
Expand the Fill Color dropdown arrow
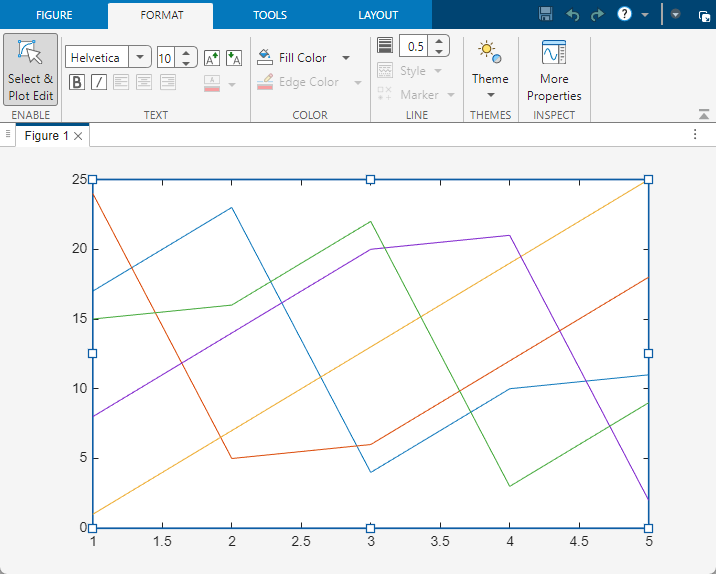point(346,58)
